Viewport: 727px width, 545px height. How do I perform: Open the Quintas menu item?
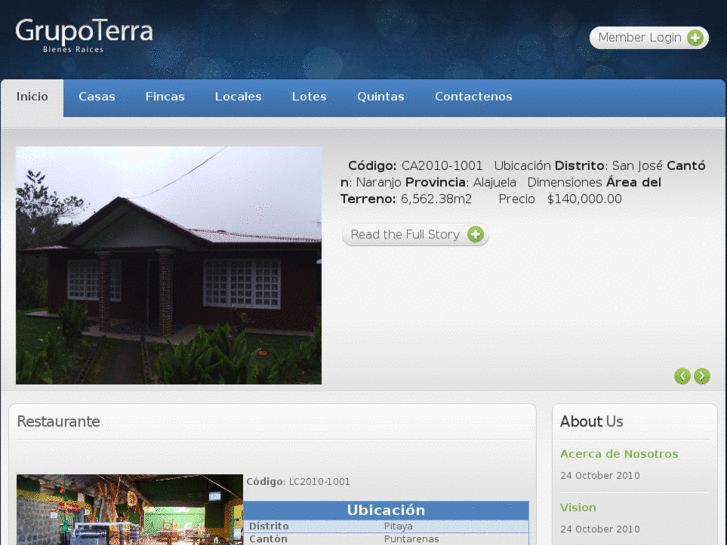[x=380, y=96]
